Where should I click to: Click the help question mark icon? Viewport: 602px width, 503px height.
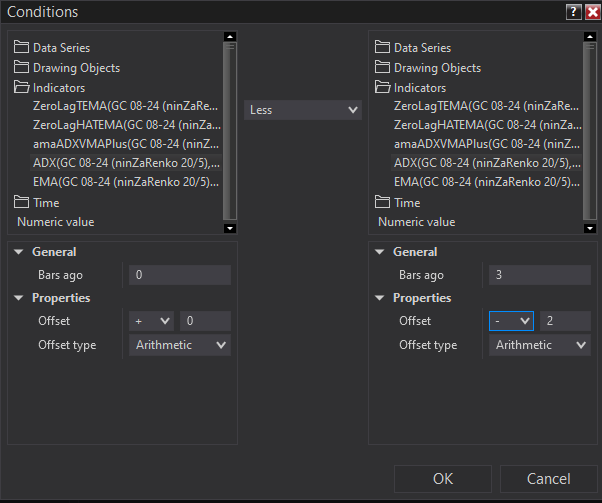coord(573,12)
